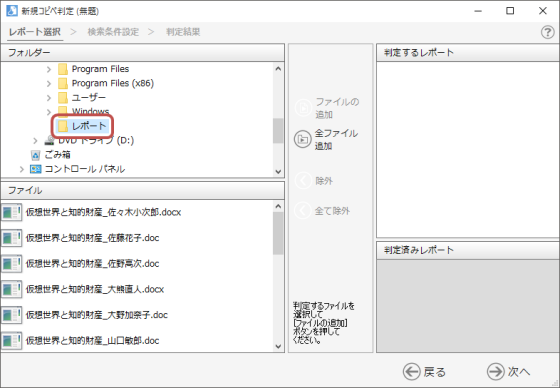Screen dimensions: 560x388
Task: Click the Program Files folder icon
Action: click(63, 69)
